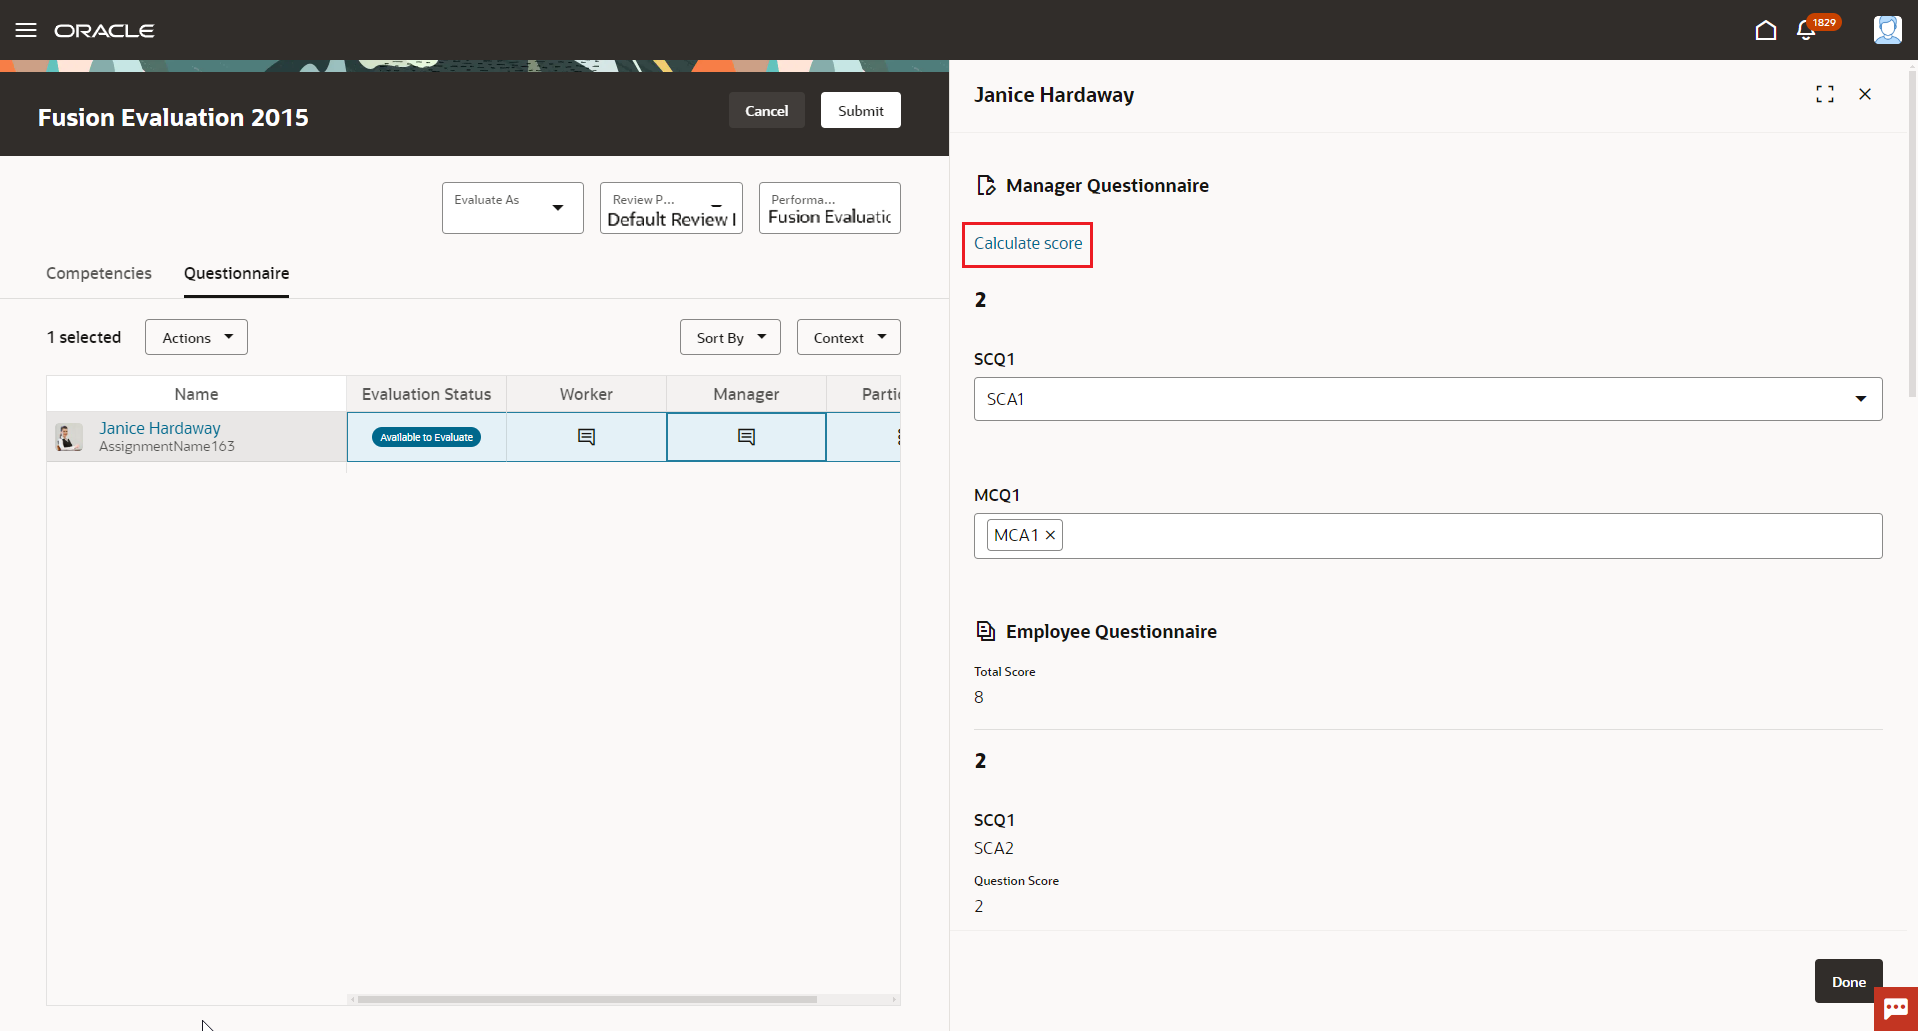Click the AssignmentName163 text

pyautogui.click(x=167, y=447)
